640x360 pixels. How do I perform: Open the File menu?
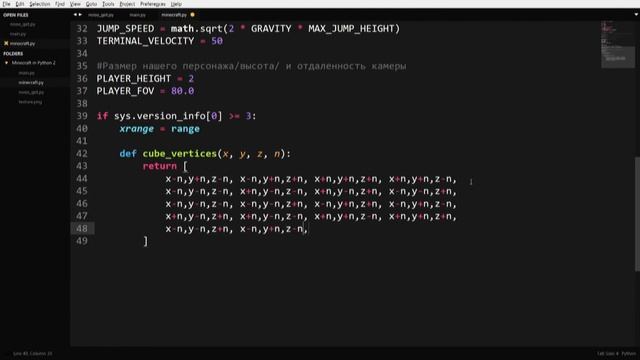pyautogui.click(x=6, y=4)
